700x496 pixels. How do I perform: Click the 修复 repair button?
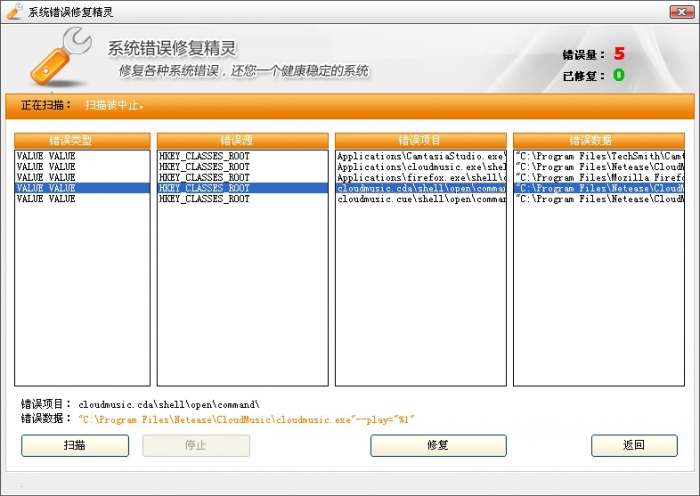pyautogui.click(x=438, y=445)
